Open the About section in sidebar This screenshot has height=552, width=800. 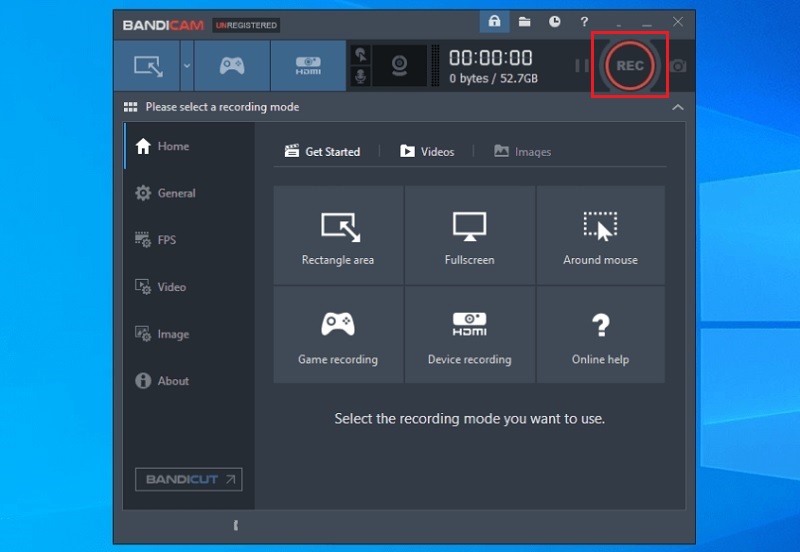pos(189,381)
